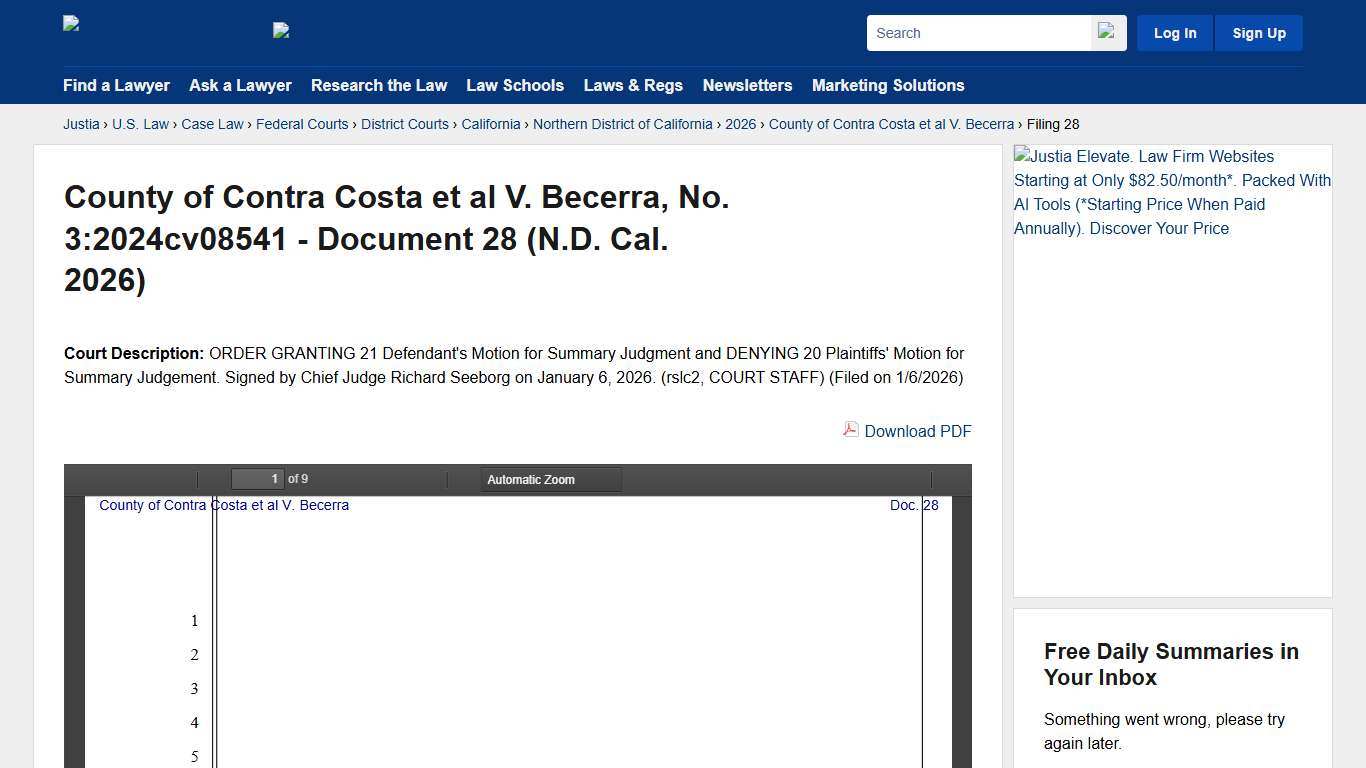Select Find a Lawyer in the navigation

pyautogui.click(x=116, y=86)
